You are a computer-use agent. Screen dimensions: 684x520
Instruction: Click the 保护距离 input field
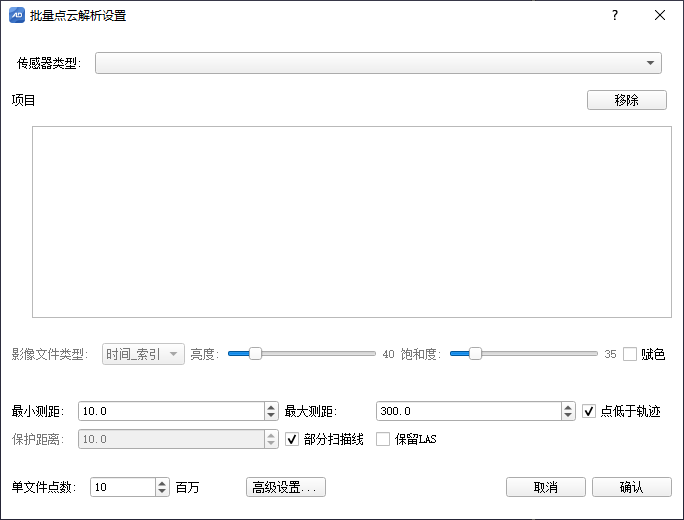click(171, 439)
